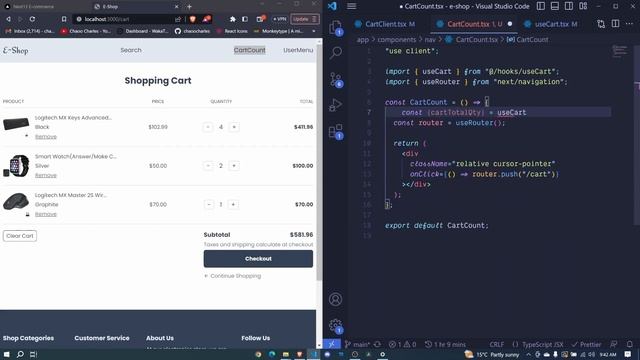640x360 pixels.
Task: Open the VS Code hamburger application menu
Action: [x=351, y=6]
